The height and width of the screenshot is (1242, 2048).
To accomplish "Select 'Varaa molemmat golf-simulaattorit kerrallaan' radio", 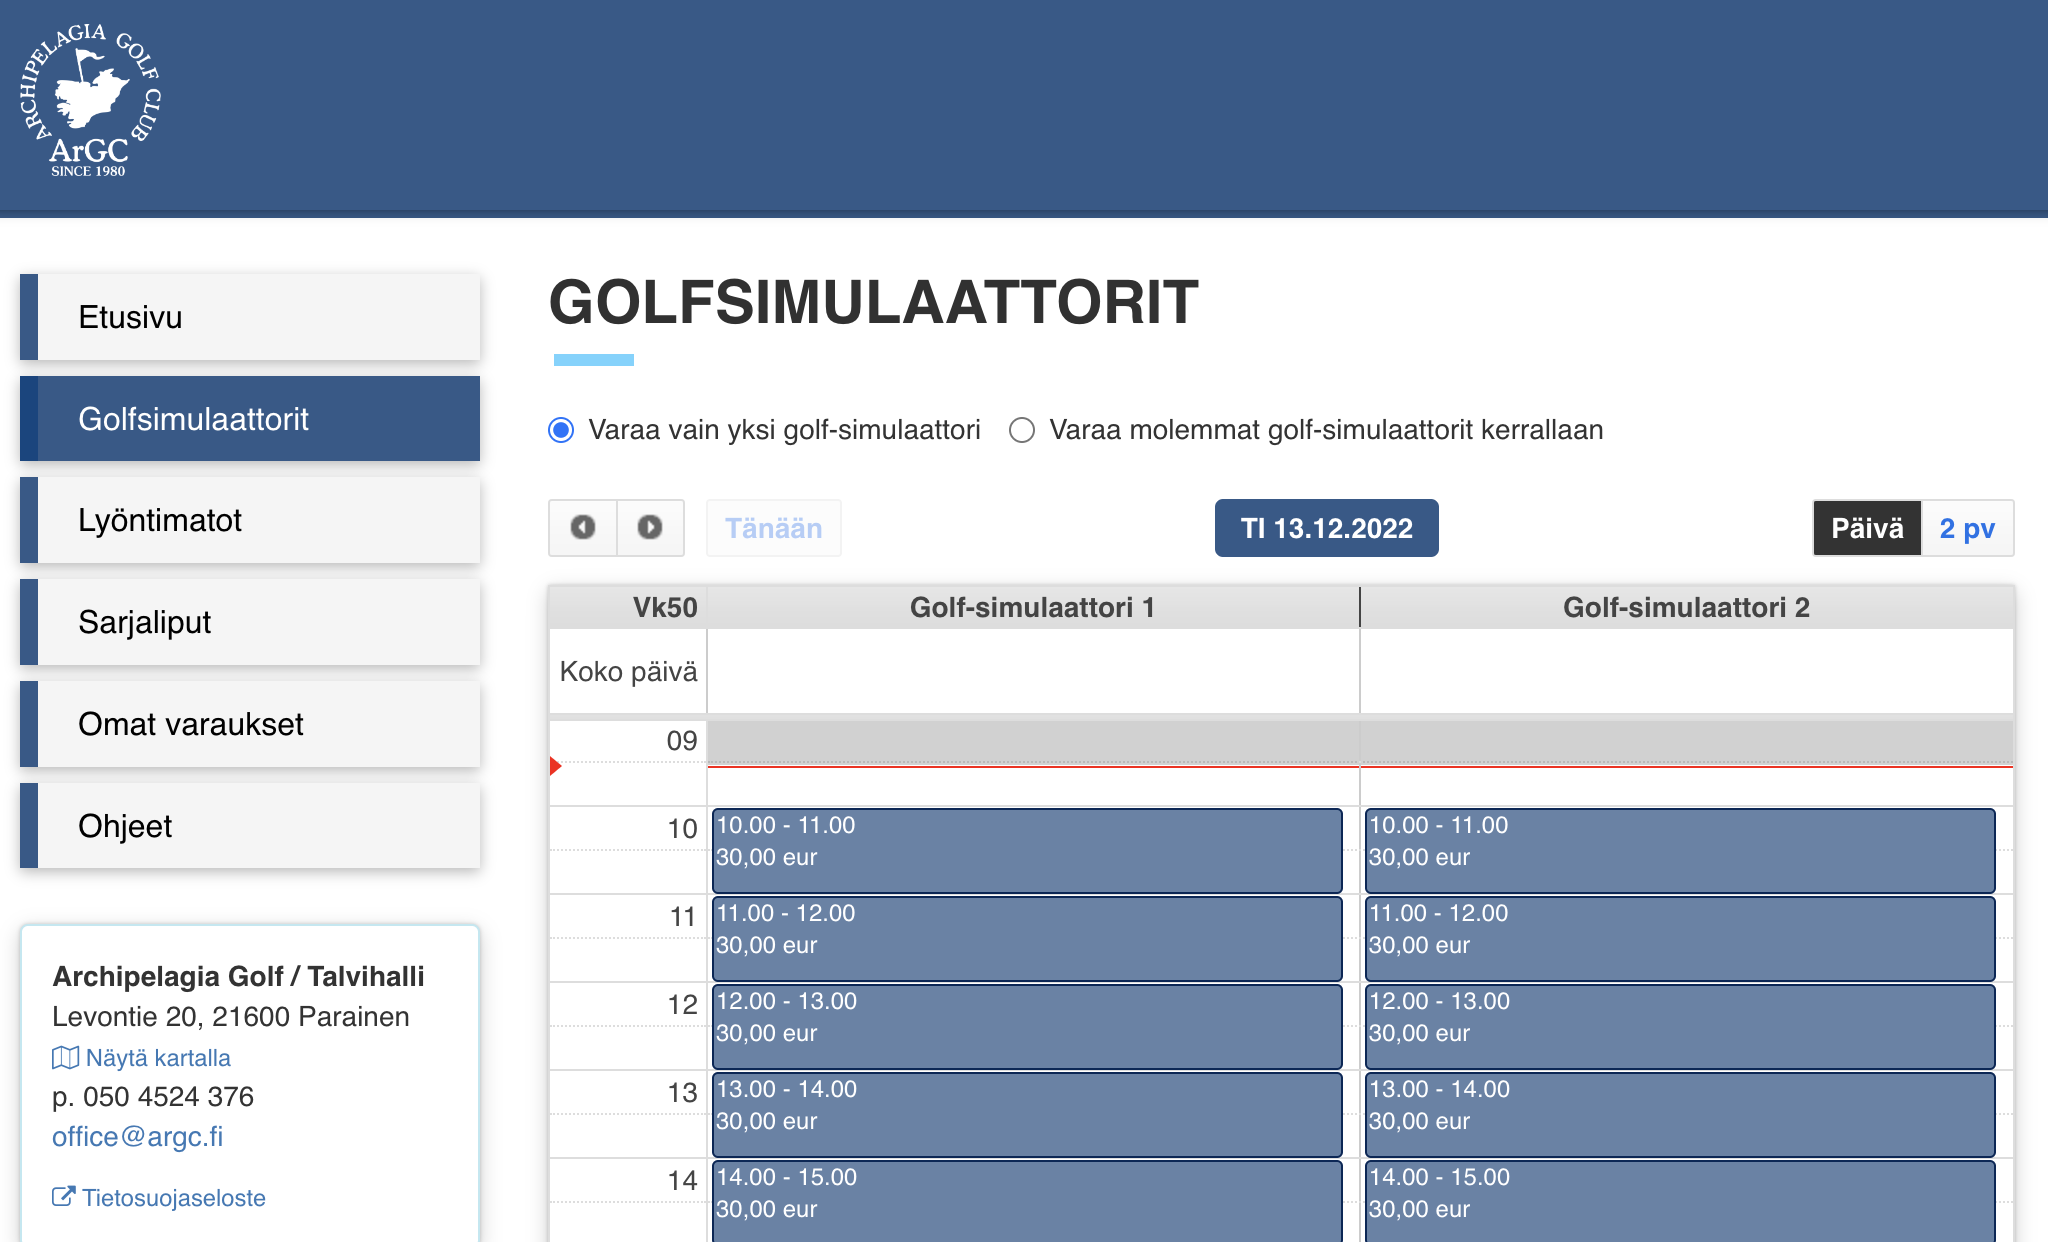I will coord(1021,430).
